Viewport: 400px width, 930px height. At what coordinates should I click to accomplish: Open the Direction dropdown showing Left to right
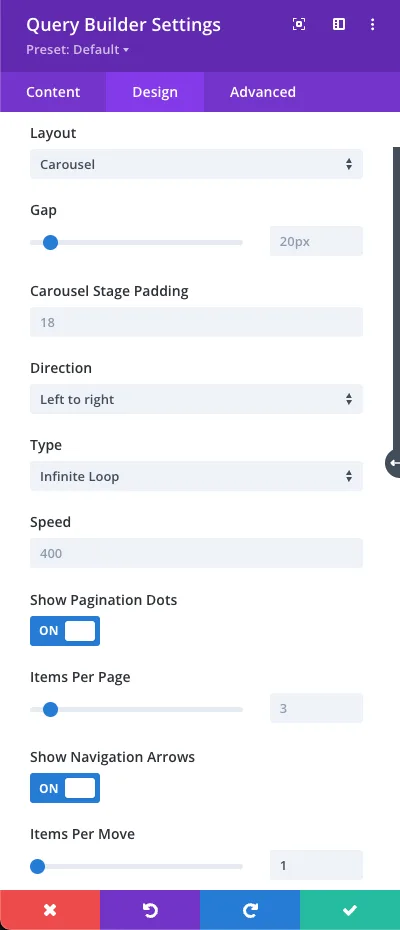(x=196, y=399)
